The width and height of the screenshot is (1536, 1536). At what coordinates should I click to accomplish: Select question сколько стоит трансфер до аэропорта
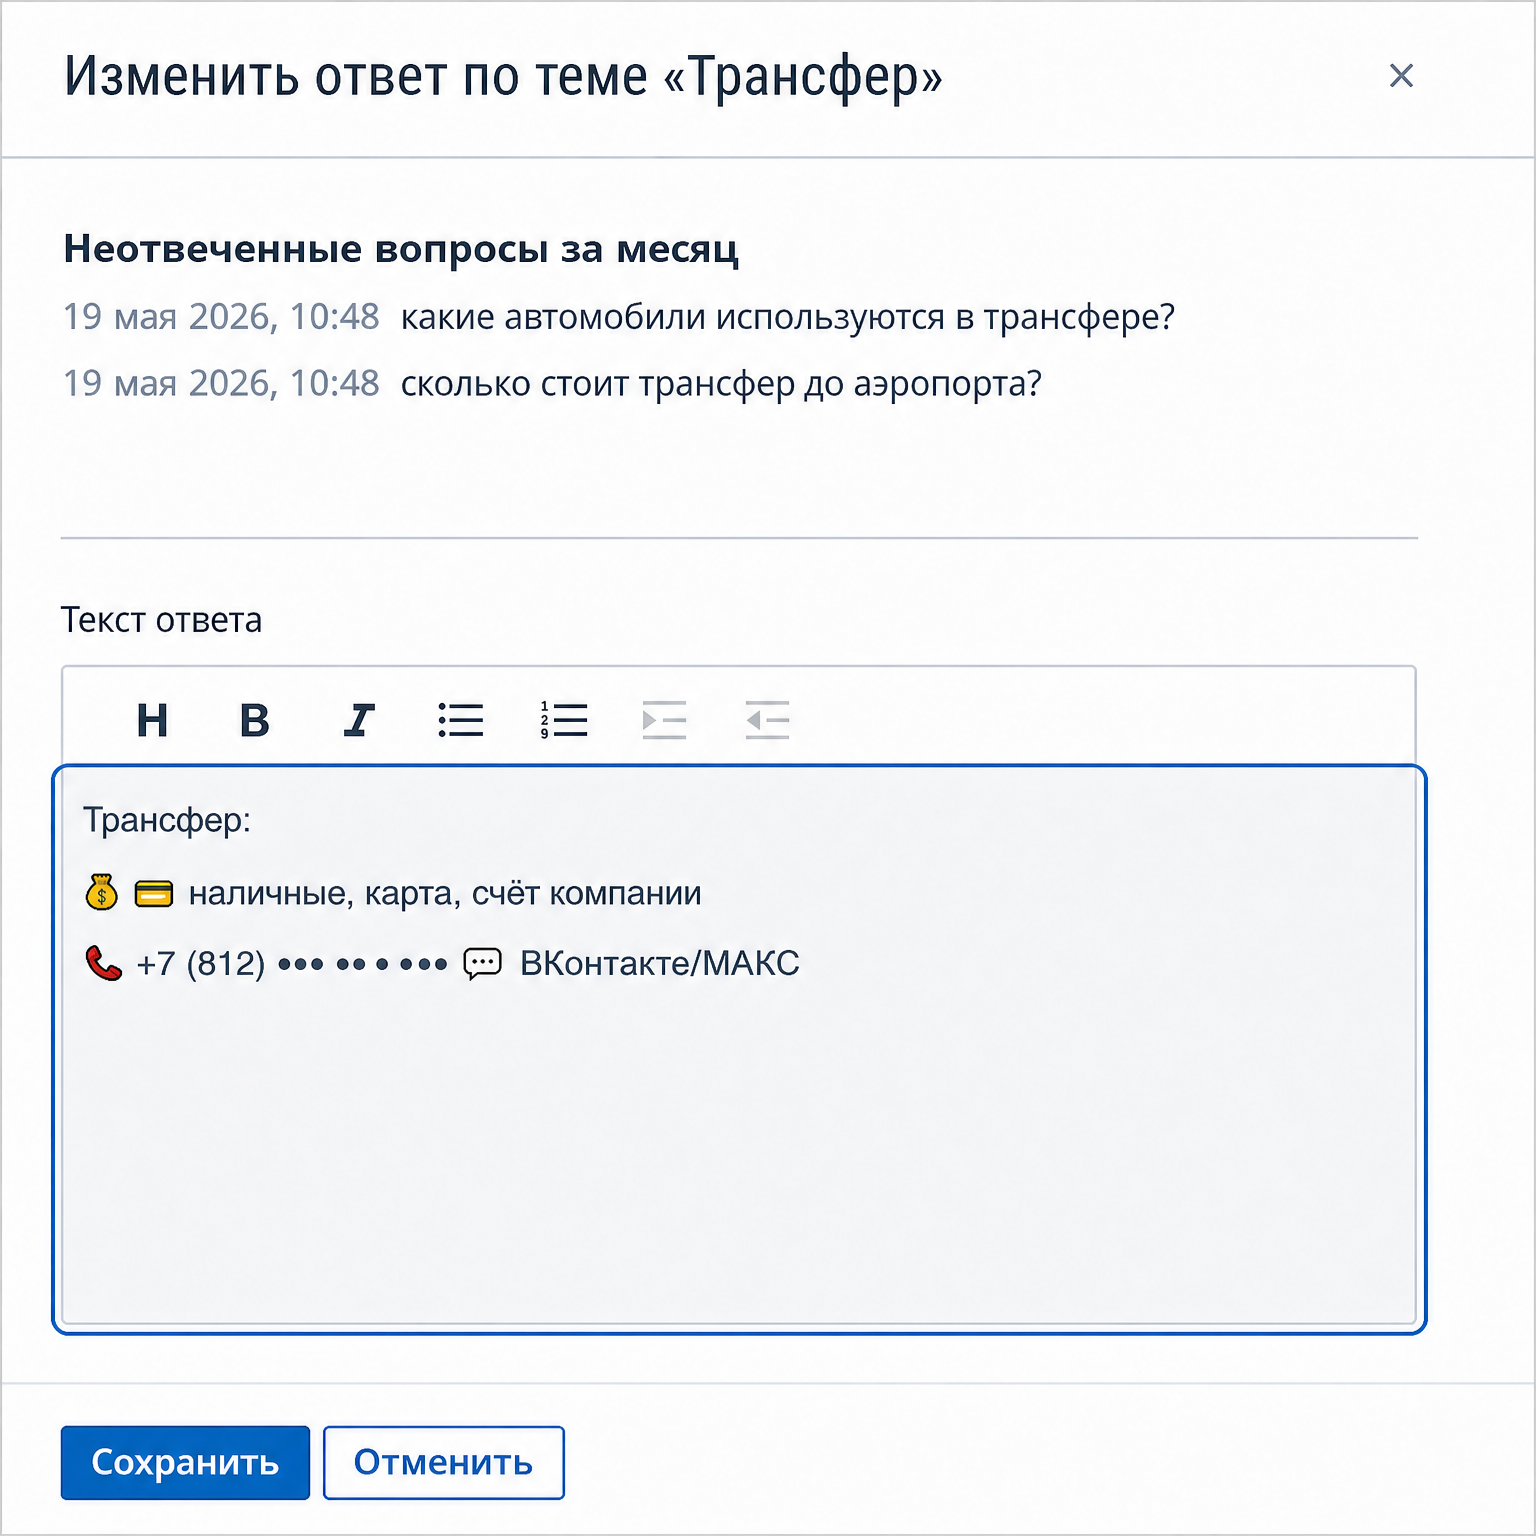(x=721, y=384)
